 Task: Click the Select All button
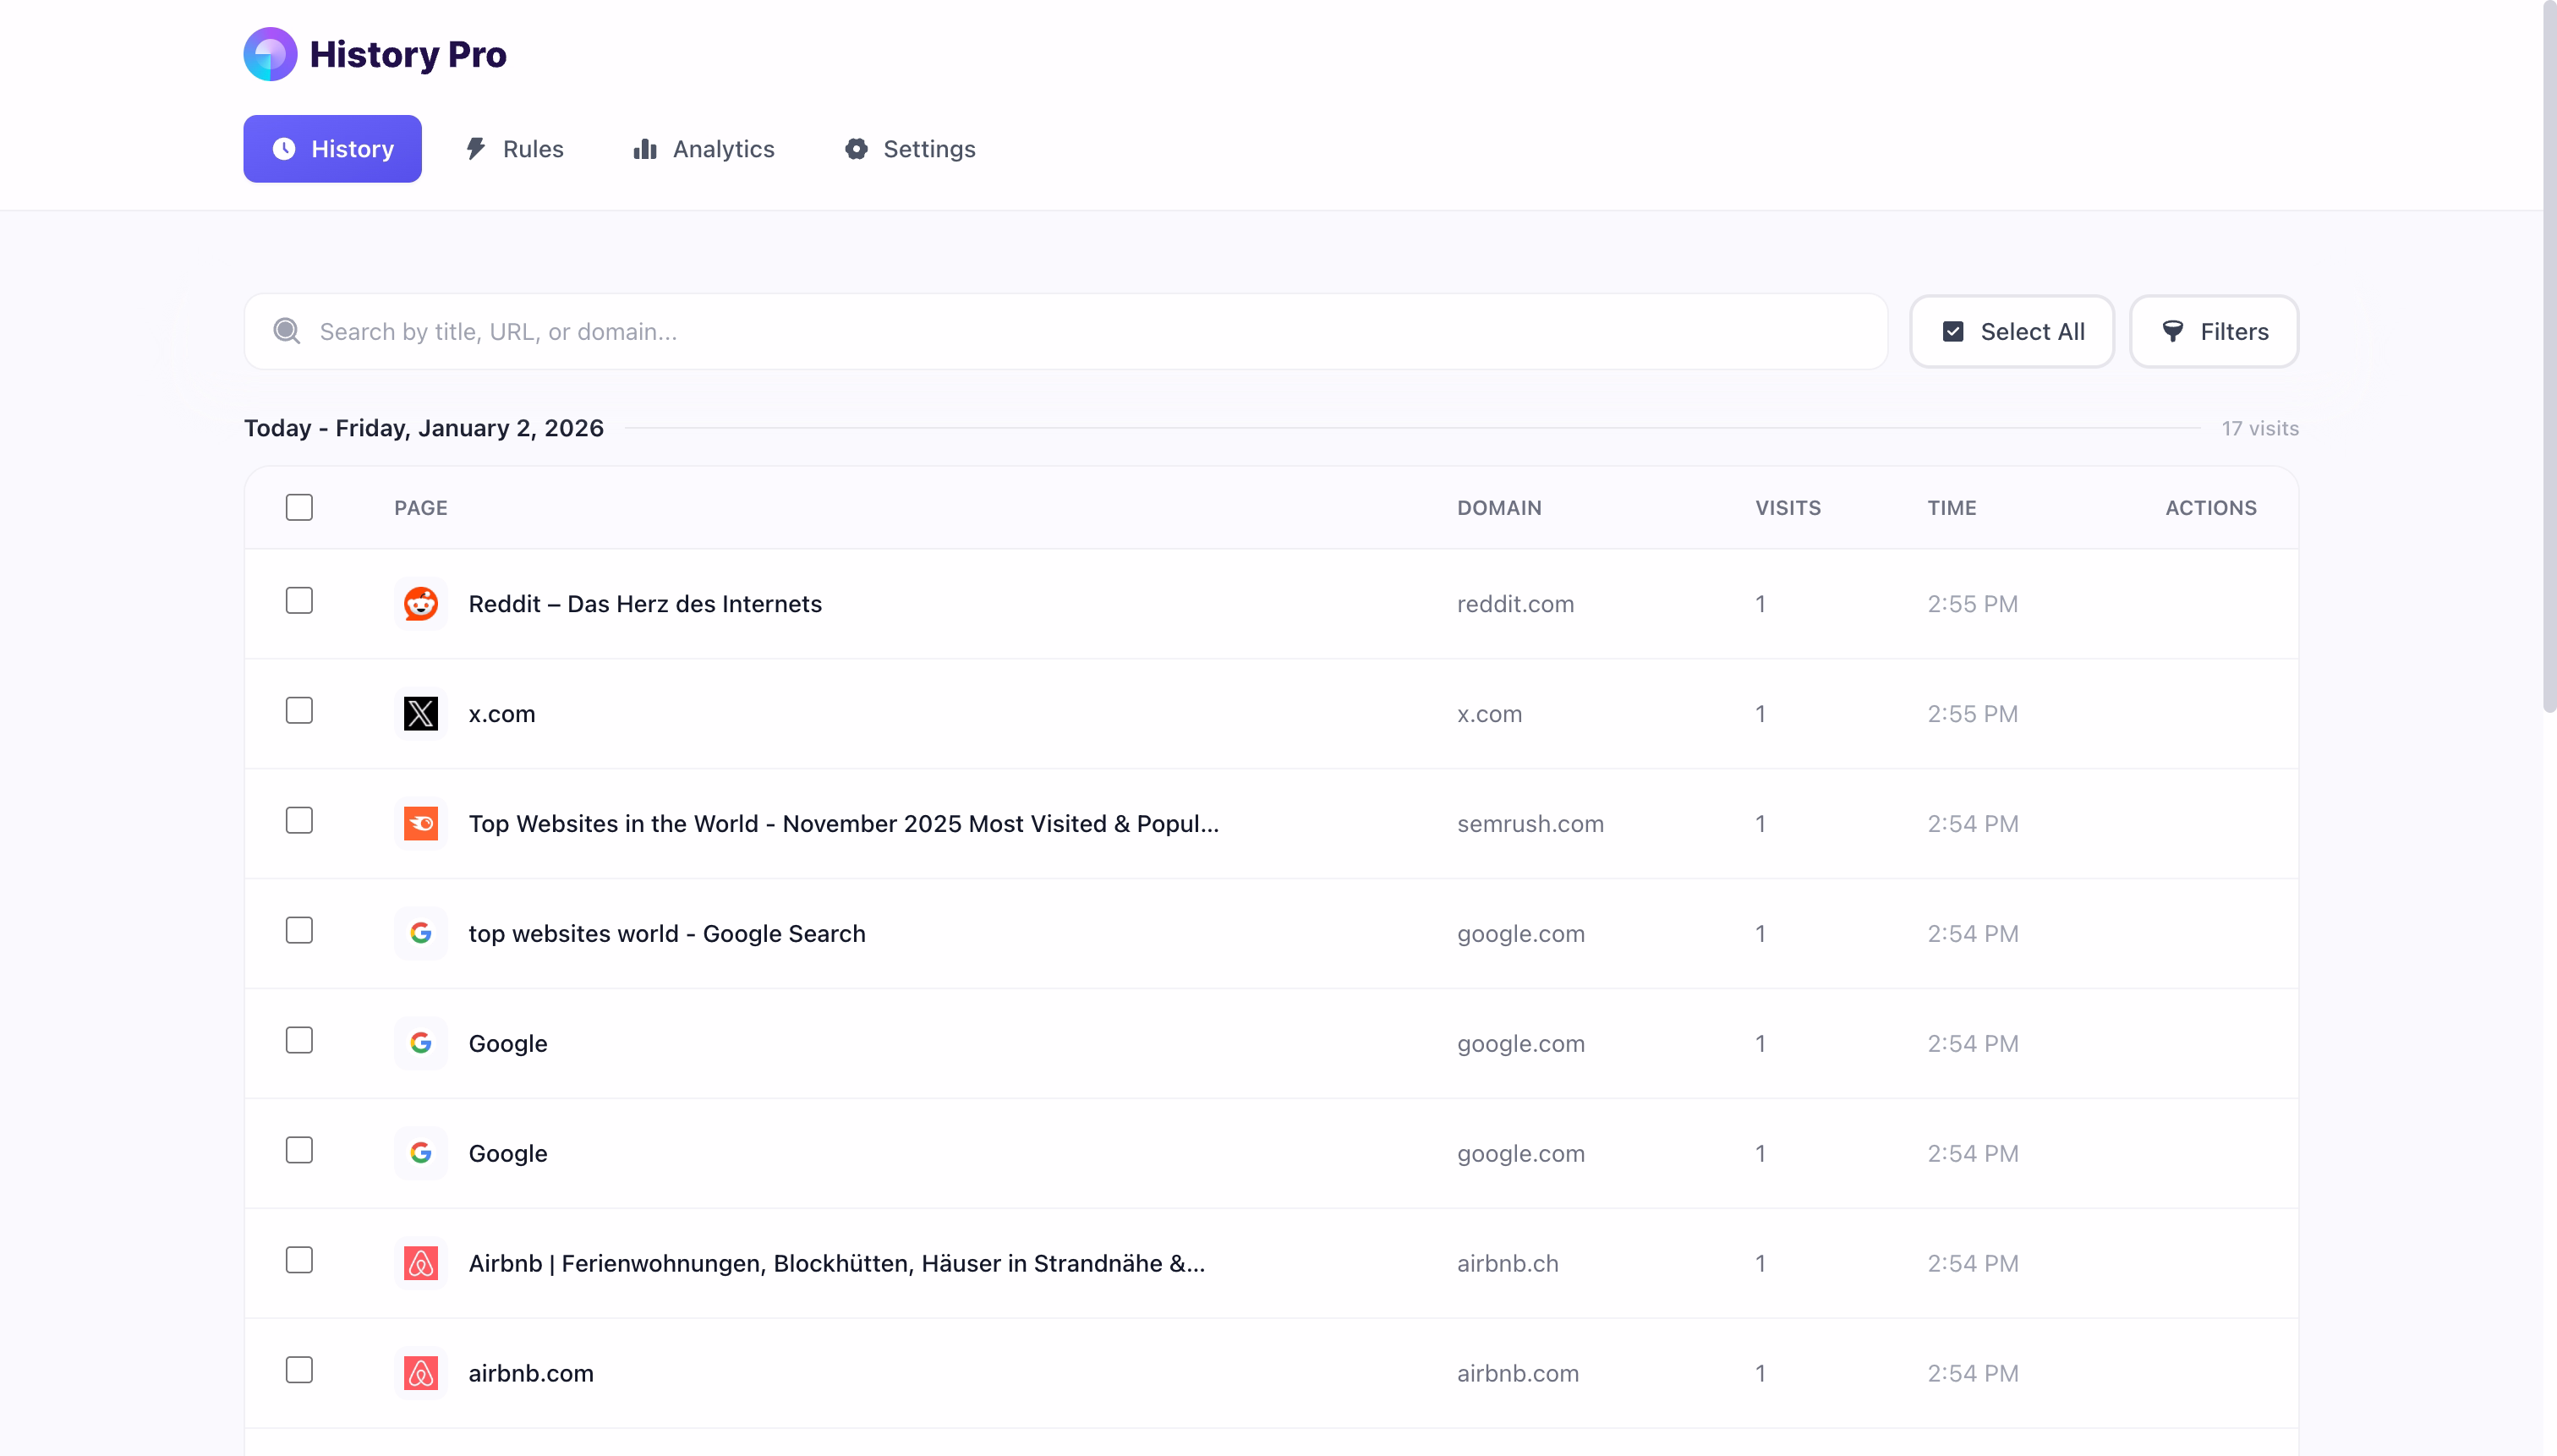click(x=2011, y=331)
